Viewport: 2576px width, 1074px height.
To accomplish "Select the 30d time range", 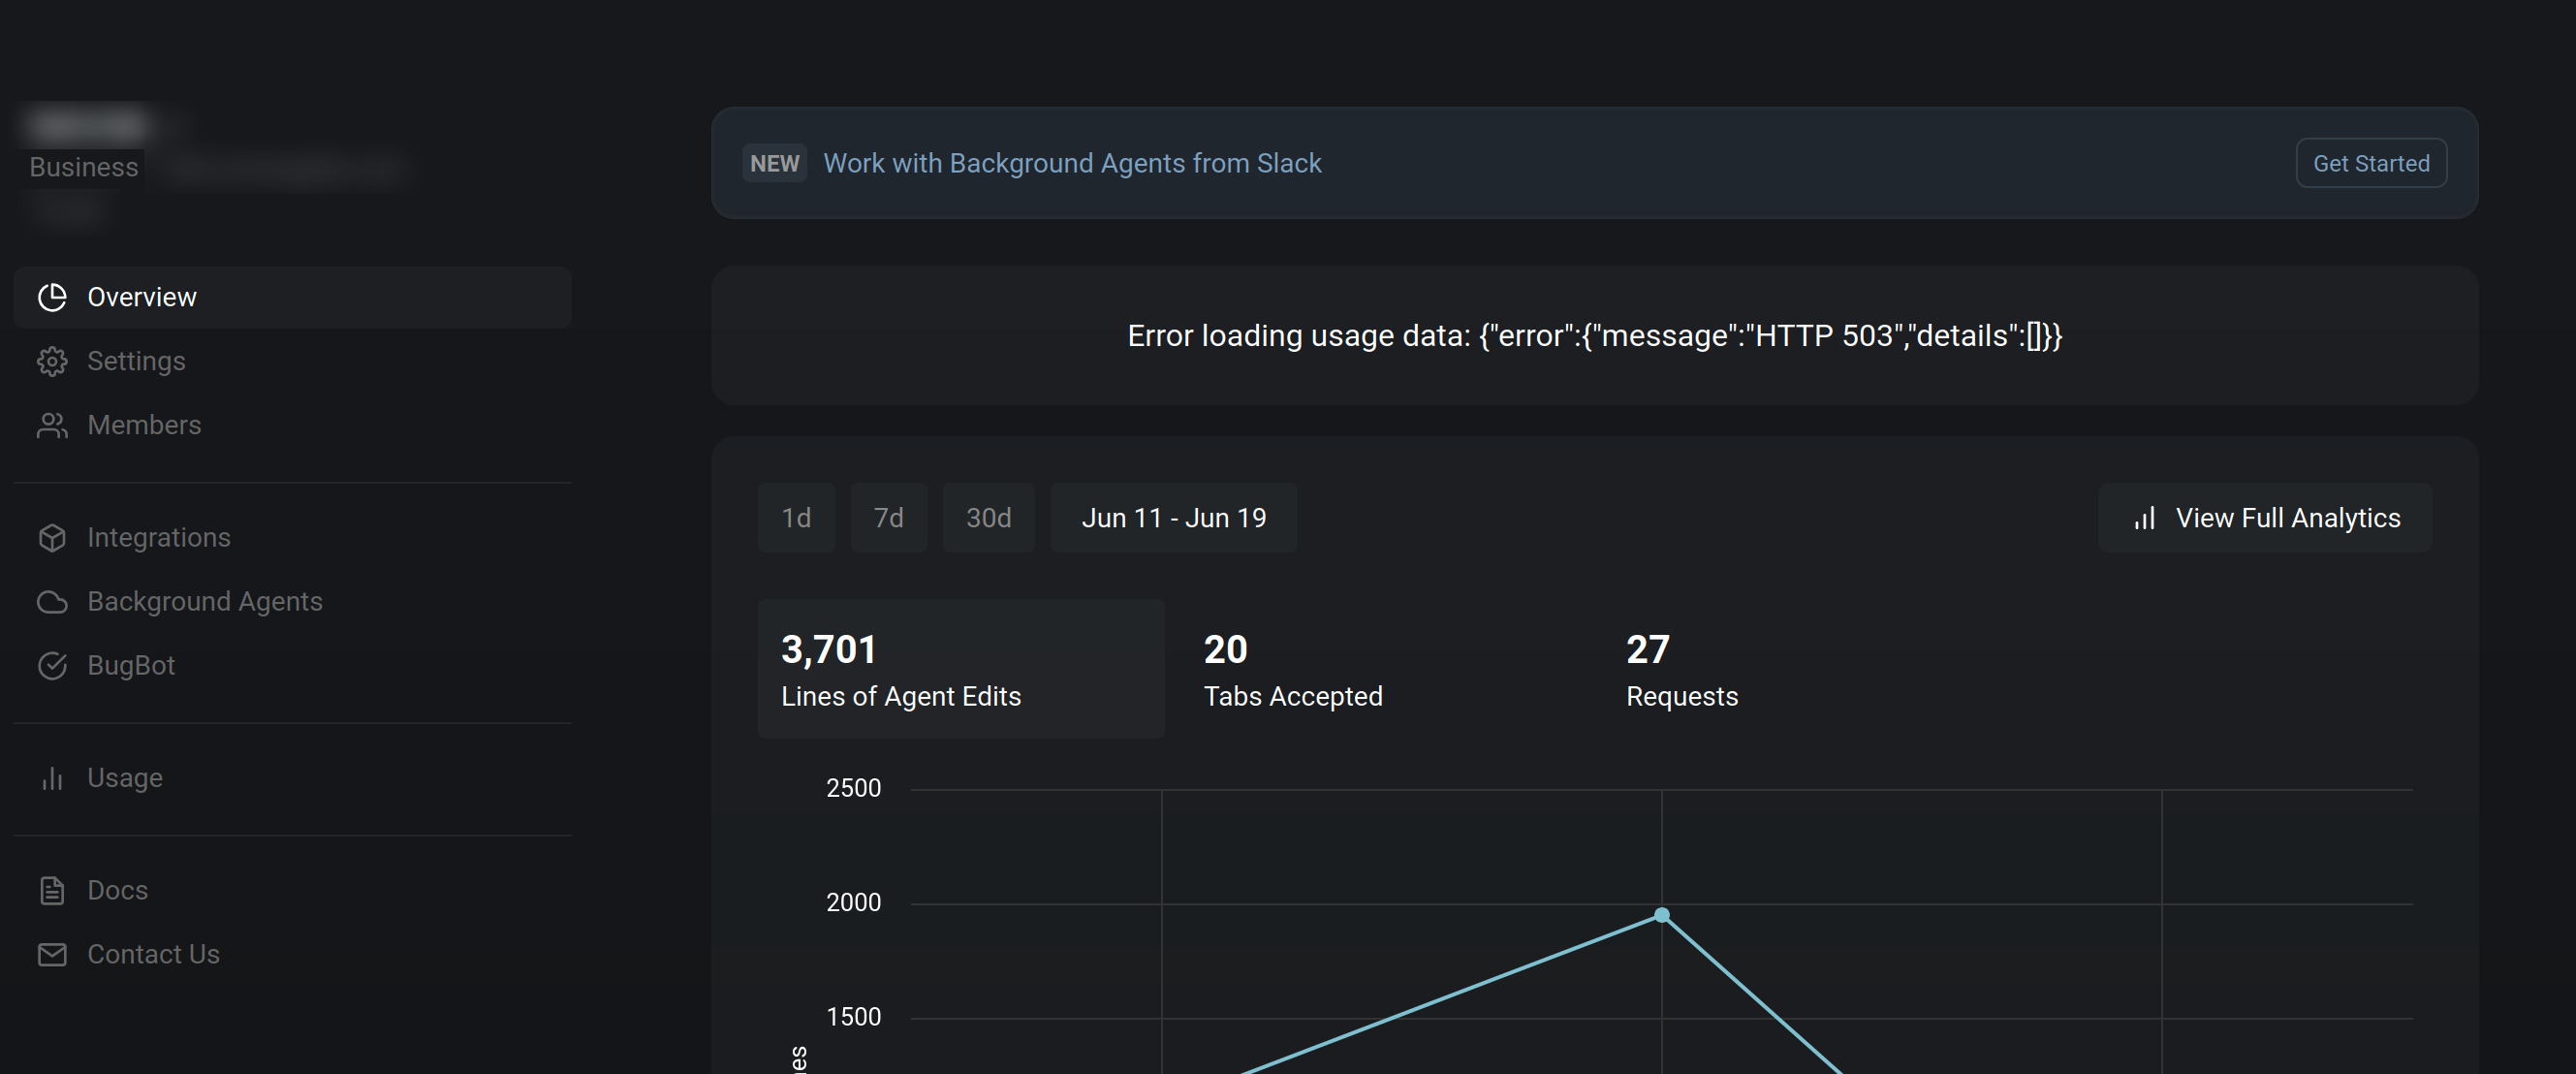I will (x=988, y=518).
